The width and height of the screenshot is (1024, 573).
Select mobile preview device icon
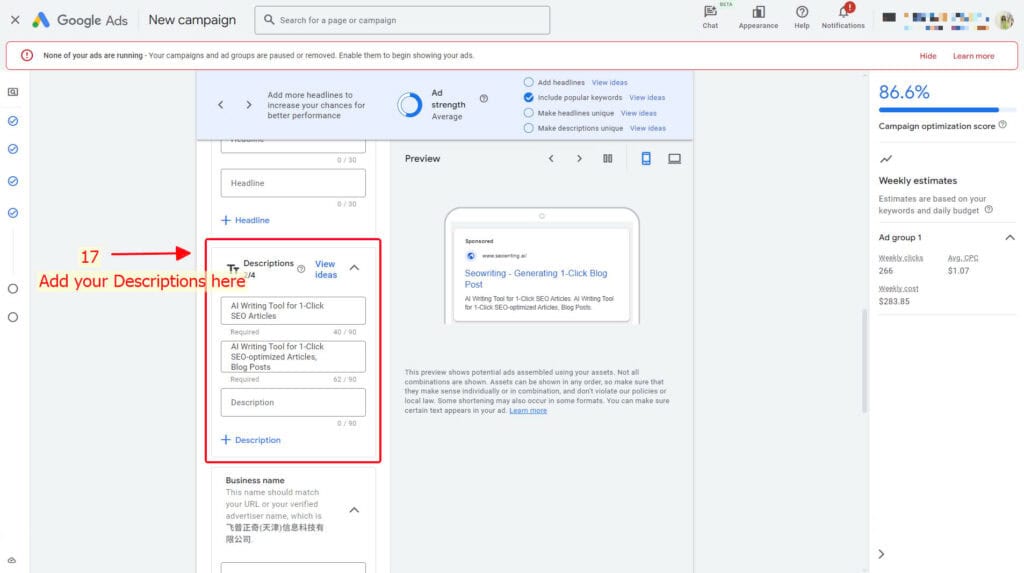click(646, 159)
